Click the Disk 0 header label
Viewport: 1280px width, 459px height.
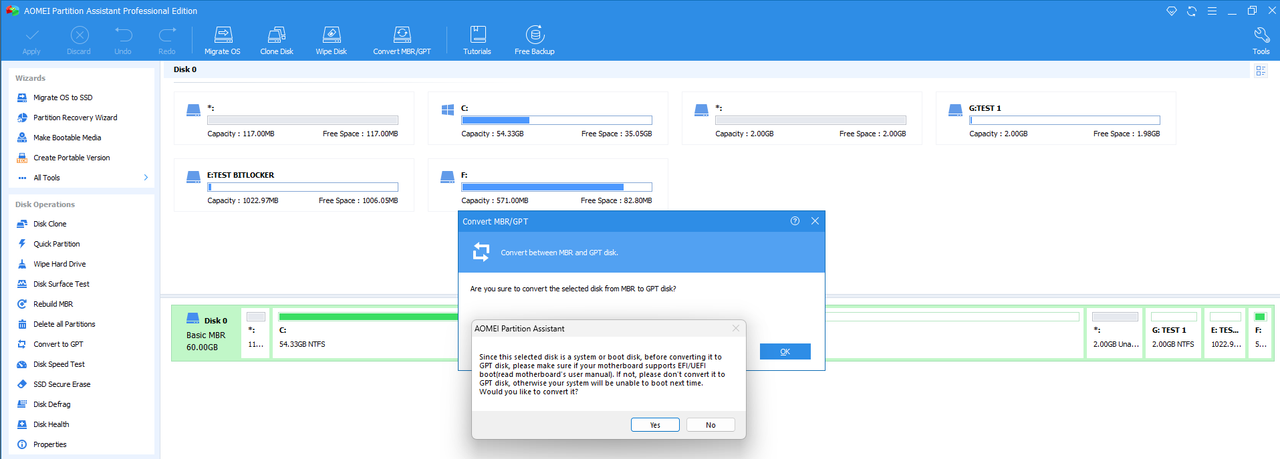tap(185, 70)
